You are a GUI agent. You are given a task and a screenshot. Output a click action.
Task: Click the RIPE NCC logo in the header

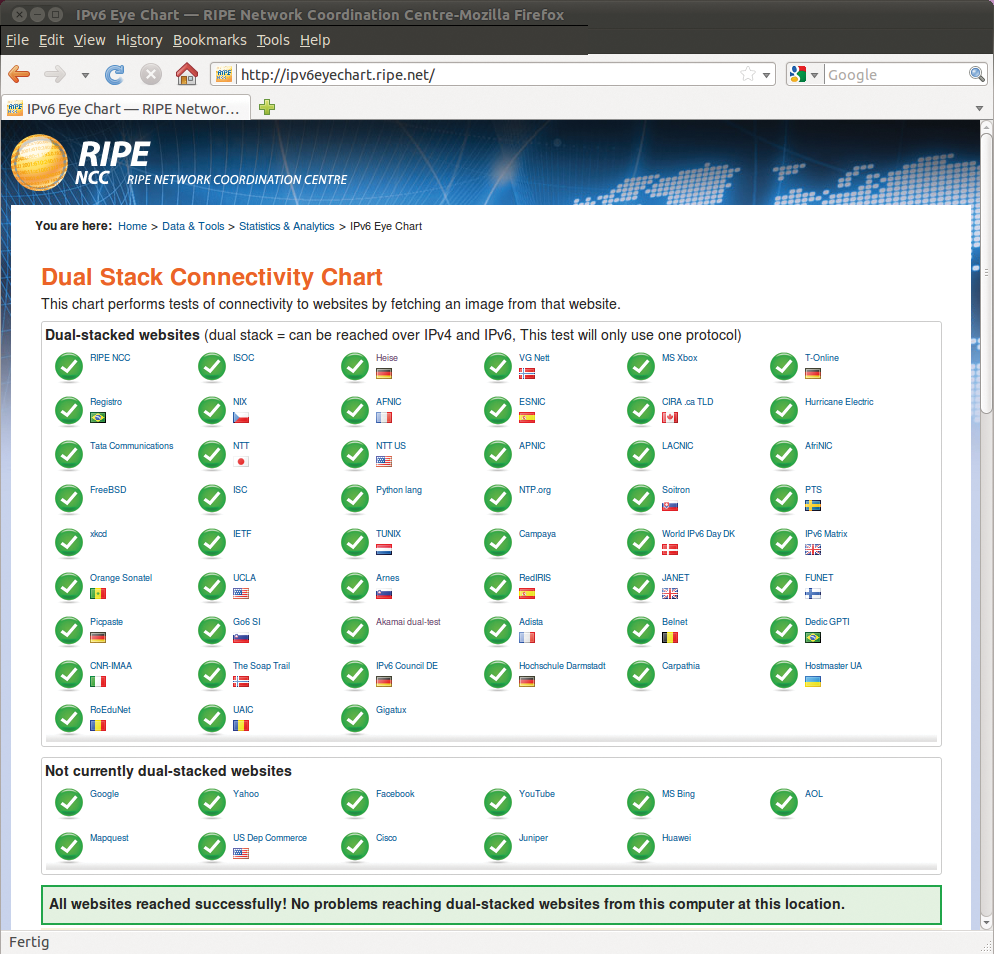coord(80,163)
